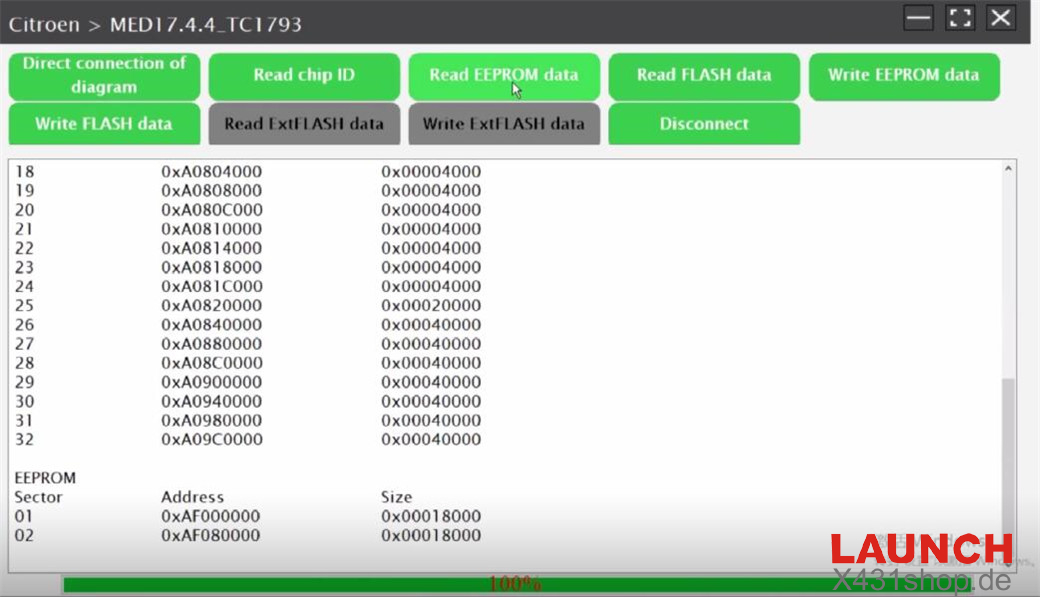The width and height of the screenshot is (1040, 597).
Task: Select EEPROM sector 02 address 0xAF080000
Action: point(211,535)
